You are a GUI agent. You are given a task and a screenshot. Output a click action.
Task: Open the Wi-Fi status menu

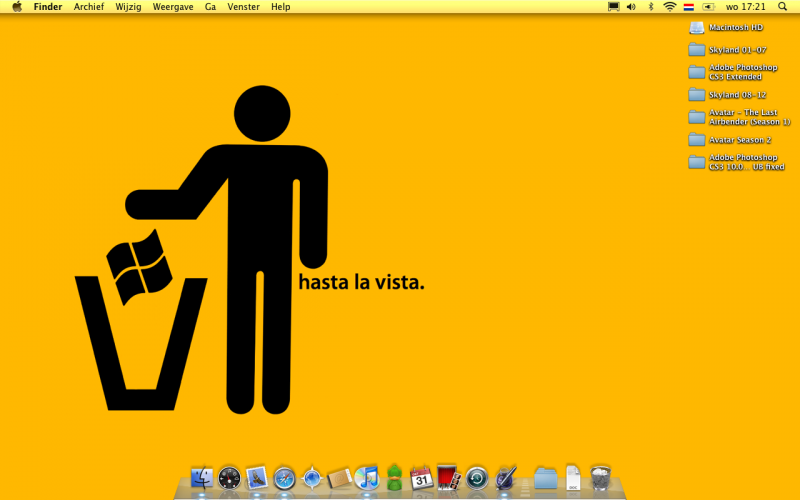(669, 7)
